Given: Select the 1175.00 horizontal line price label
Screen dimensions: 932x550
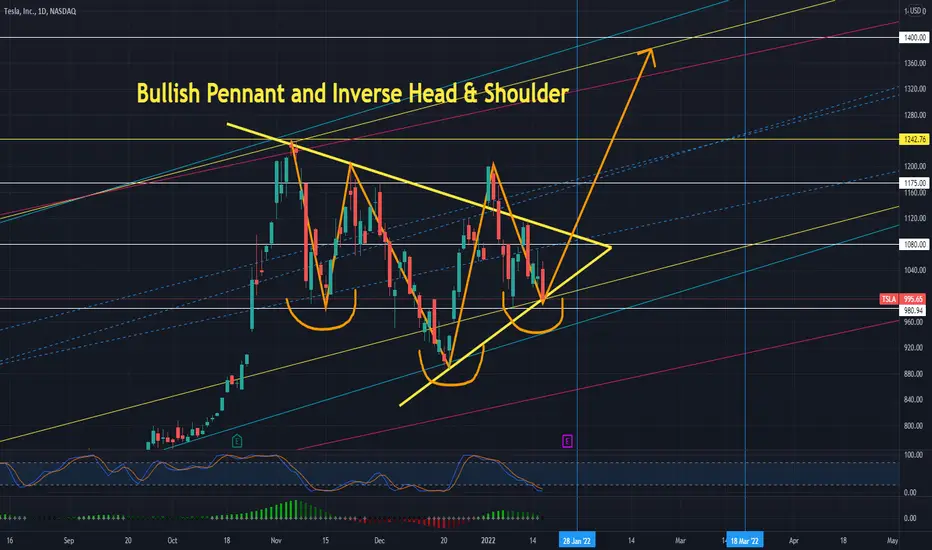Looking at the screenshot, I should 915,183.
